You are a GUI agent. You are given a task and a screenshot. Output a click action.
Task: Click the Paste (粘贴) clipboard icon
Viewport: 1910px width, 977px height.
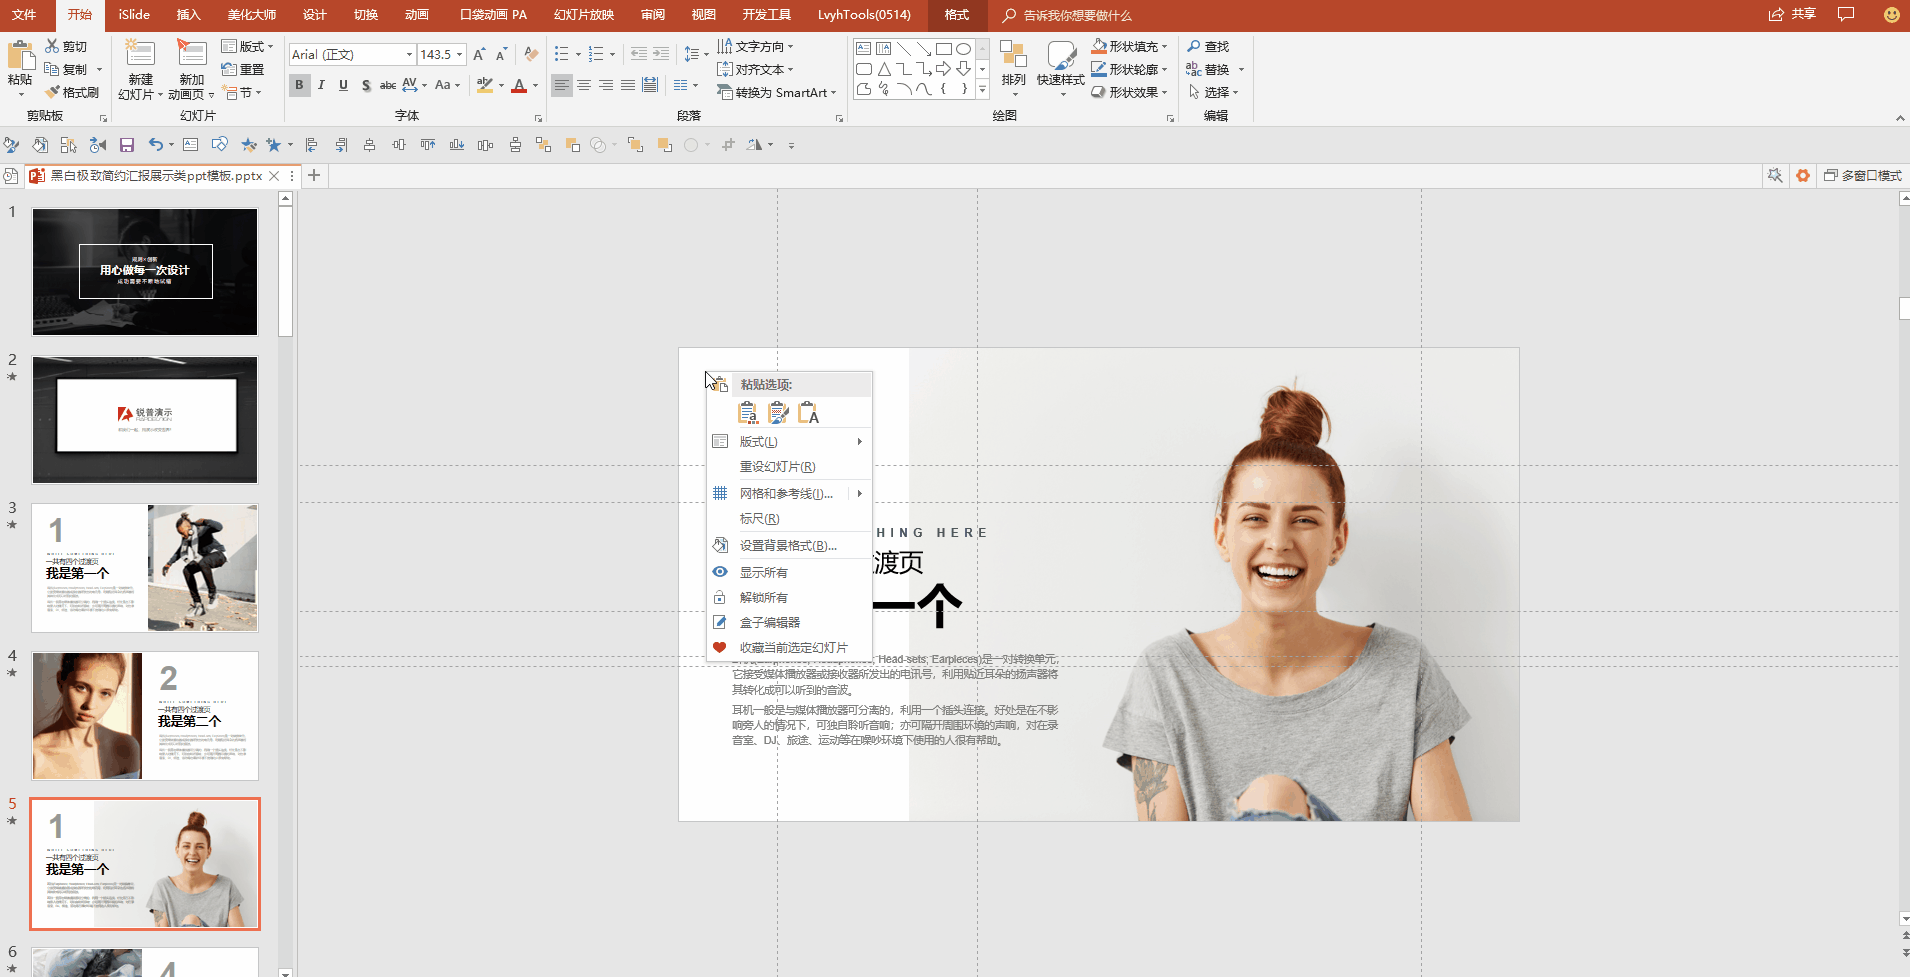point(20,56)
